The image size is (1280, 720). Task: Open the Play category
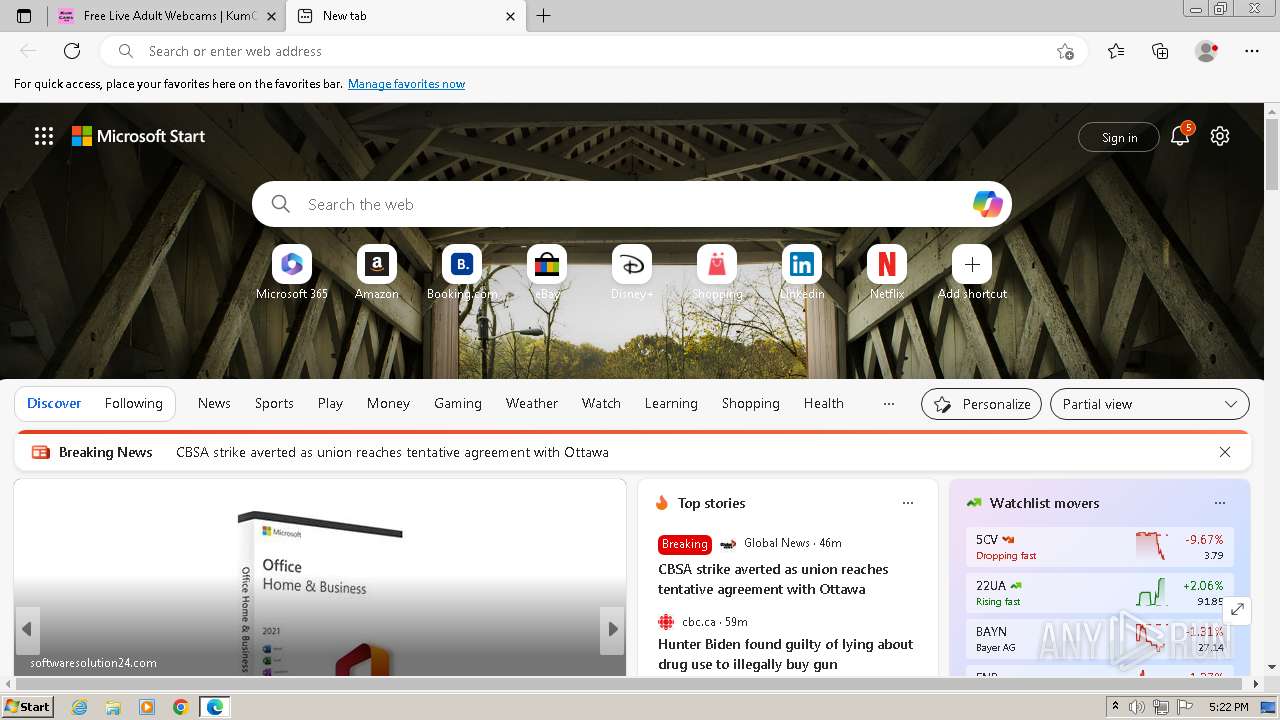(x=330, y=403)
